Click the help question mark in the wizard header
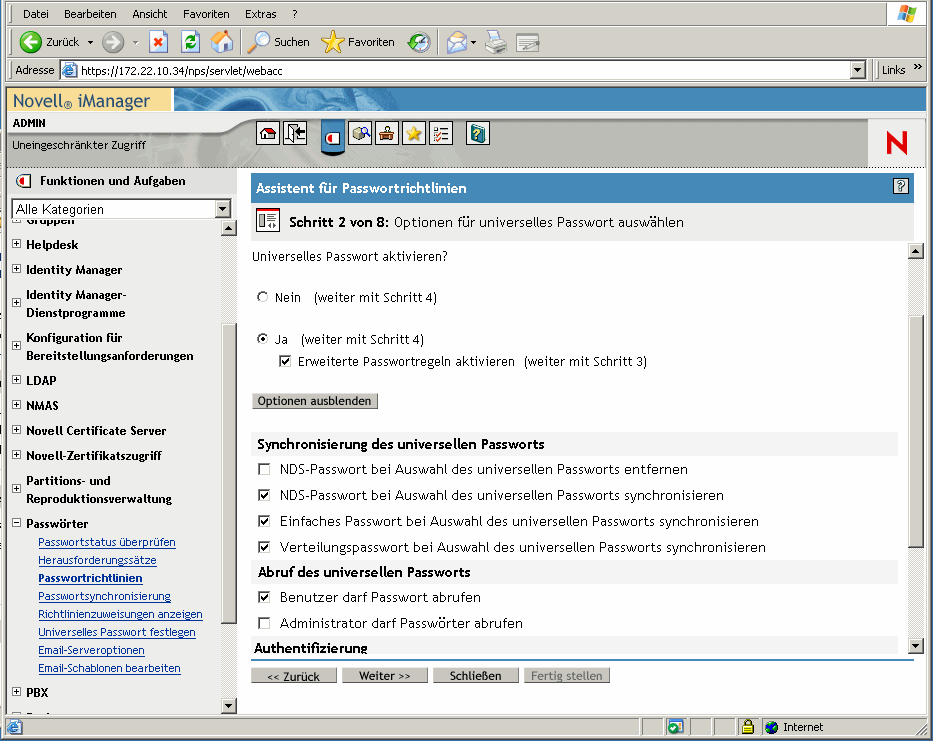933x741 pixels. click(901, 186)
